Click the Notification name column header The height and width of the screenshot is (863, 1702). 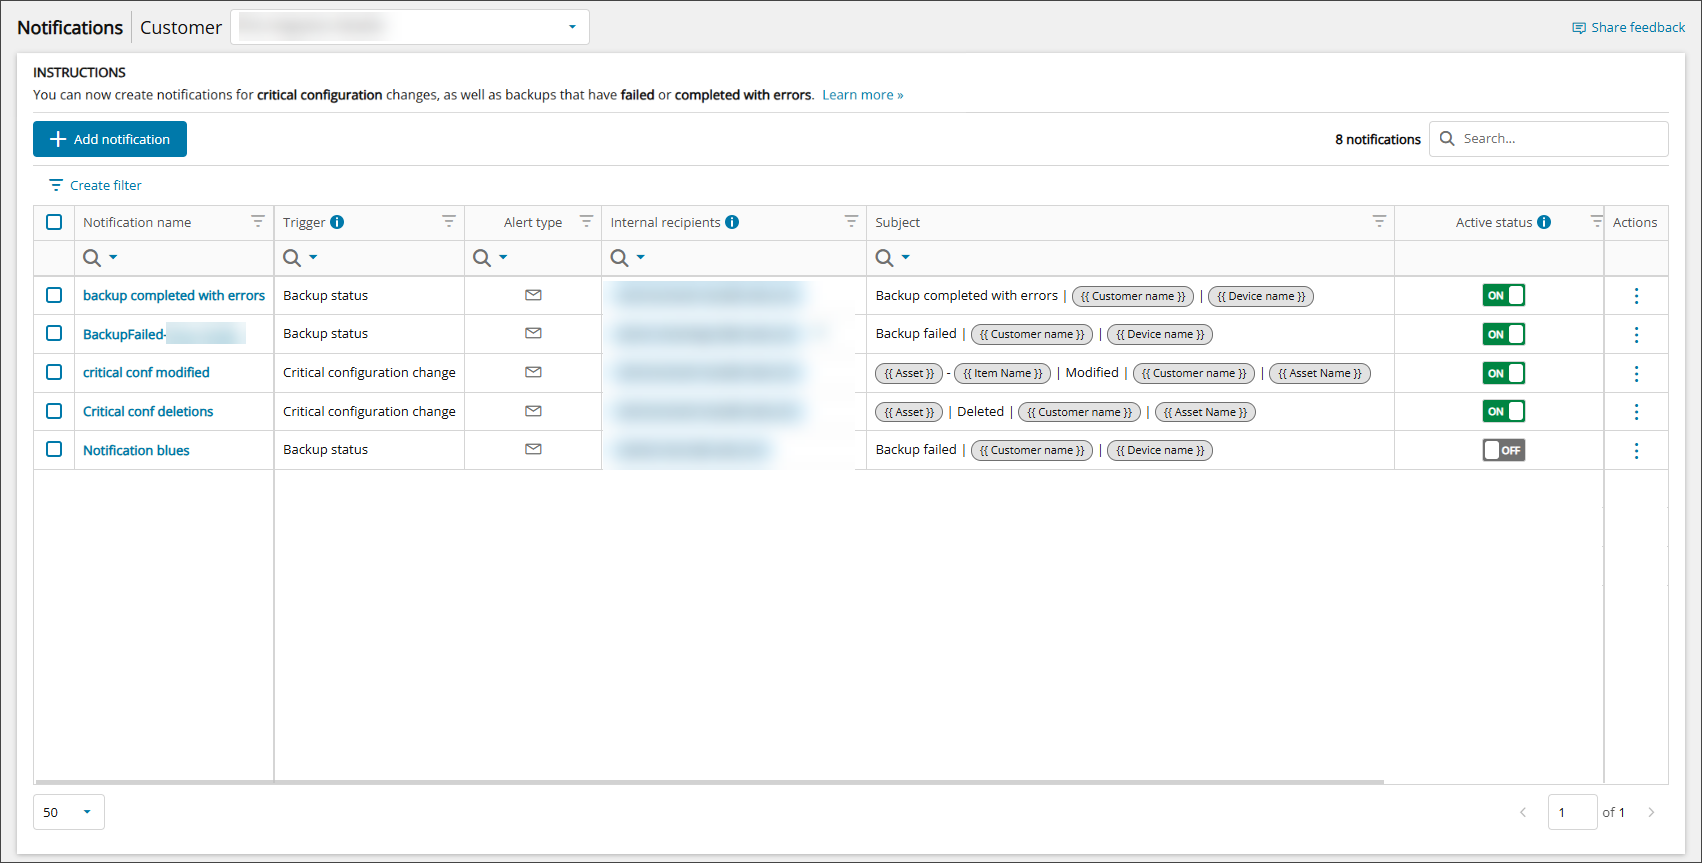coord(137,222)
